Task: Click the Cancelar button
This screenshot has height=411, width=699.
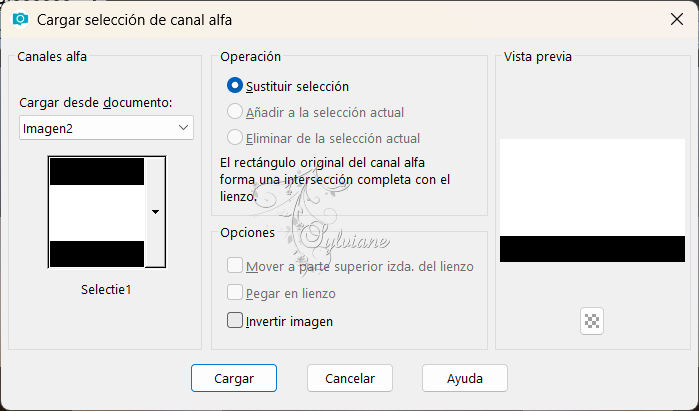Action: 350,378
